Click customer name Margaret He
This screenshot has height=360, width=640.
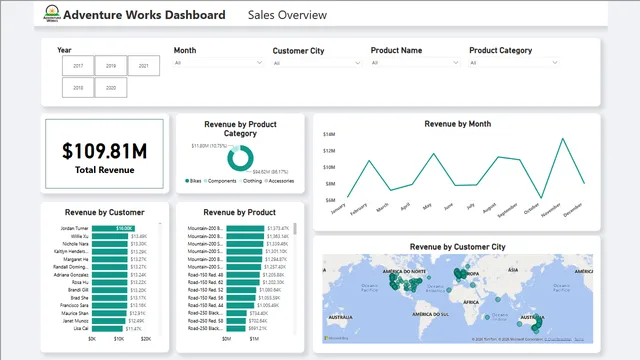click(76, 259)
